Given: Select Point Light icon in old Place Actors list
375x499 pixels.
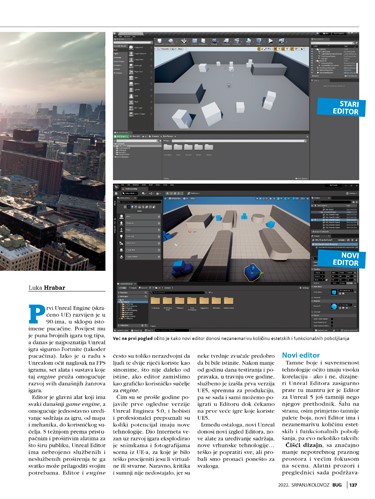Looking at the screenshot, I should 131,66.
